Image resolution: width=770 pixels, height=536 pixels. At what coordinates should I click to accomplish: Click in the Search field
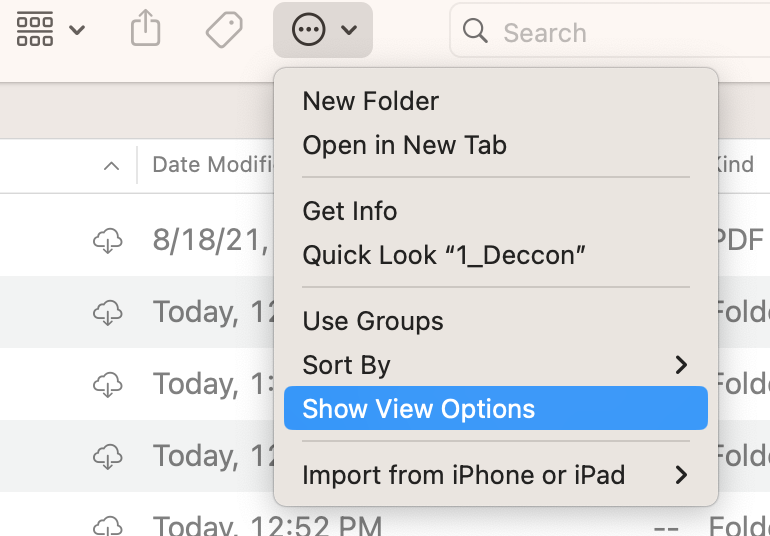click(620, 32)
